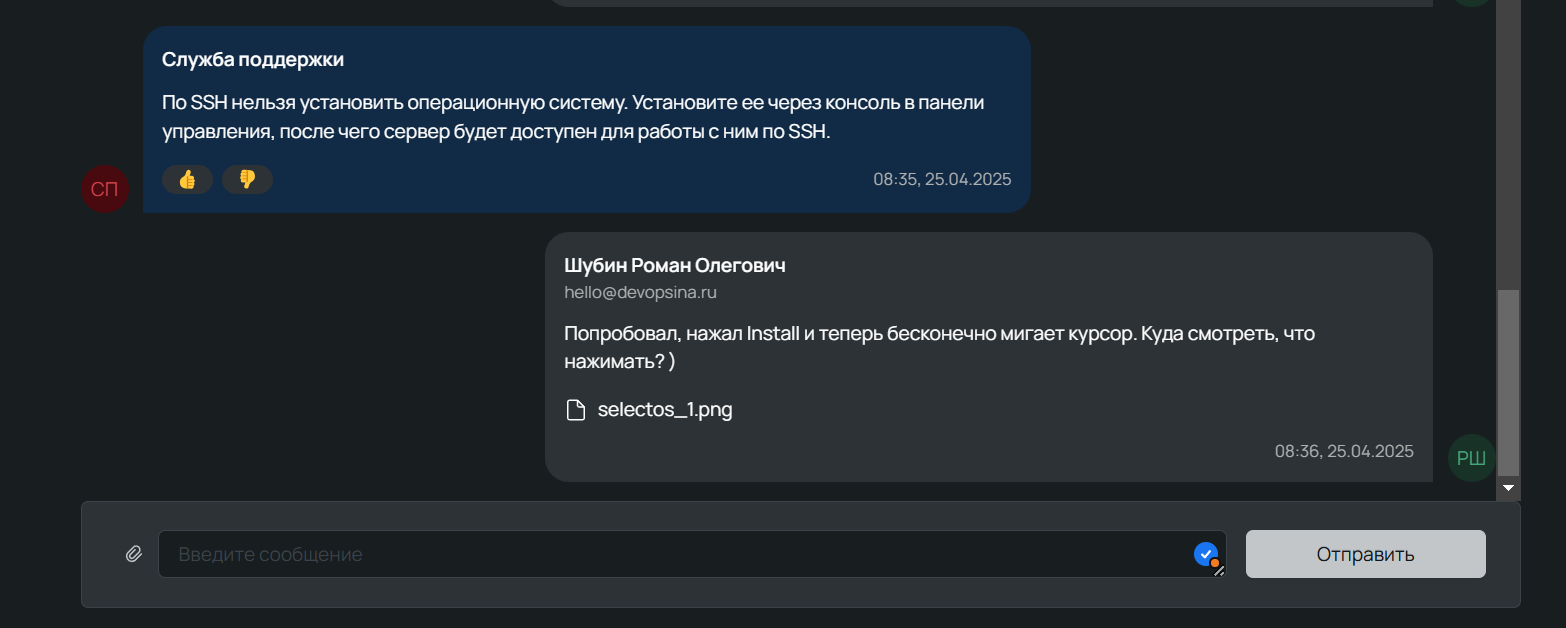Viewport: 1566px width, 628px height.
Task: Click the support message about SSH installation
Action: click(x=573, y=117)
